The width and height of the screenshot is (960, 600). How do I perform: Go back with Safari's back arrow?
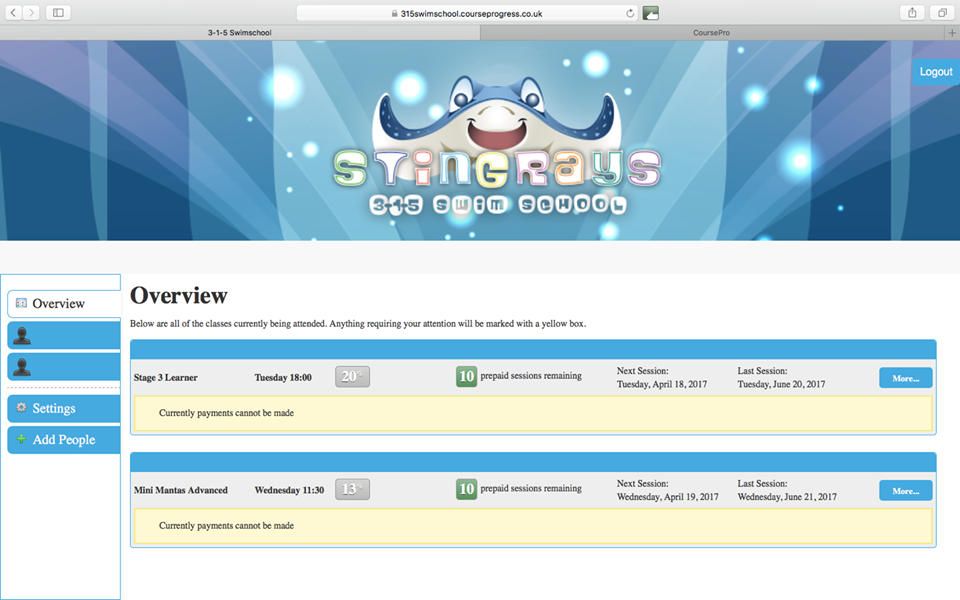[13, 12]
